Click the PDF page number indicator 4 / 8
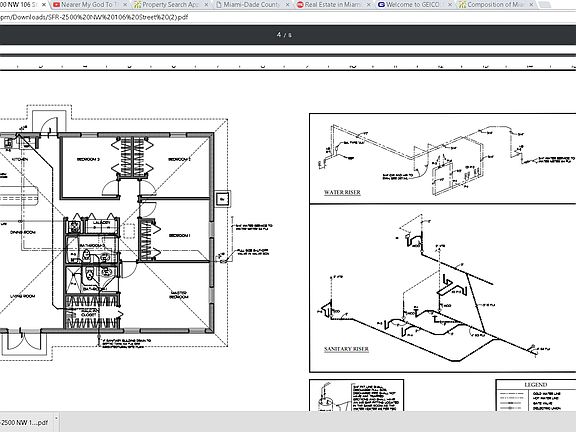Screen dimensions: 576x432 pos(284,35)
